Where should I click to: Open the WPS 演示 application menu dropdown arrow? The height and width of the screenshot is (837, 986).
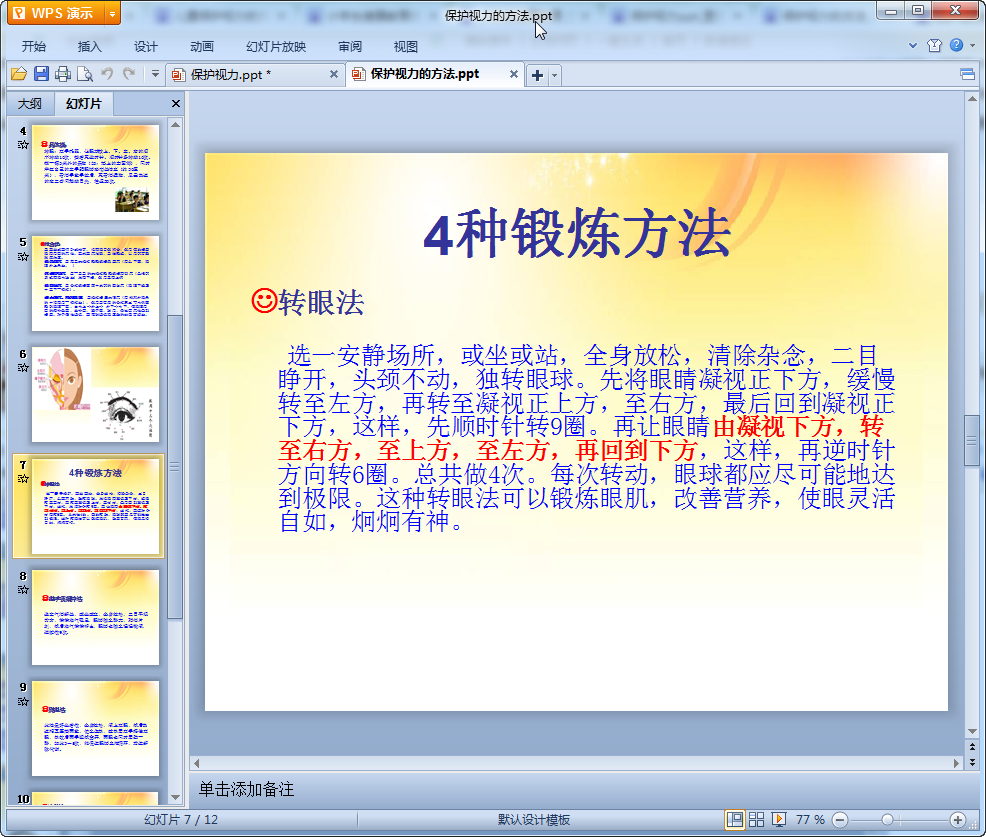point(112,13)
